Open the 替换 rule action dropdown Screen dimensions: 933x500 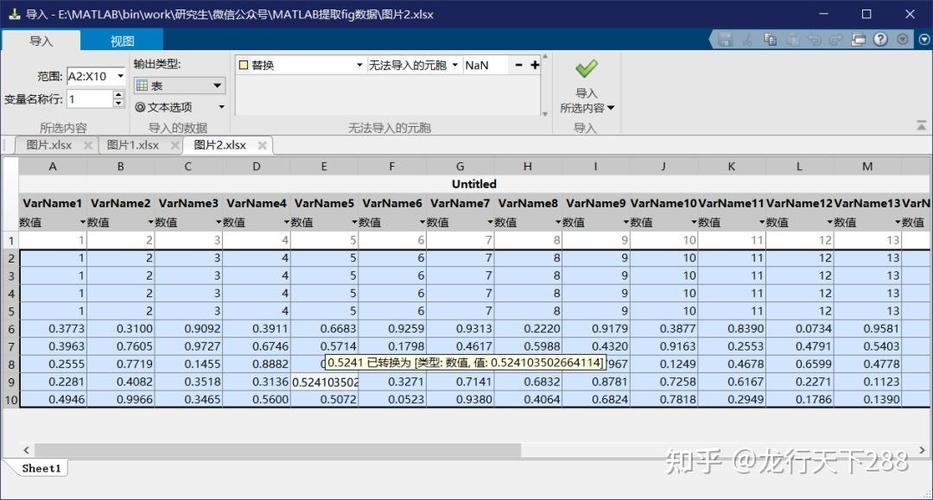click(x=359, y=65)
